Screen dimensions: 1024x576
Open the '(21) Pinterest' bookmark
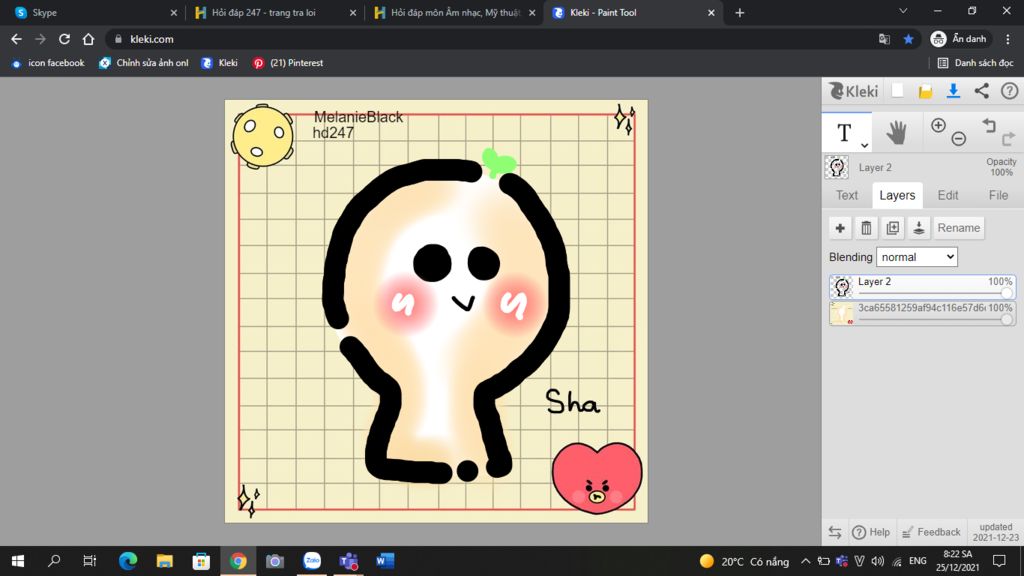288,63
